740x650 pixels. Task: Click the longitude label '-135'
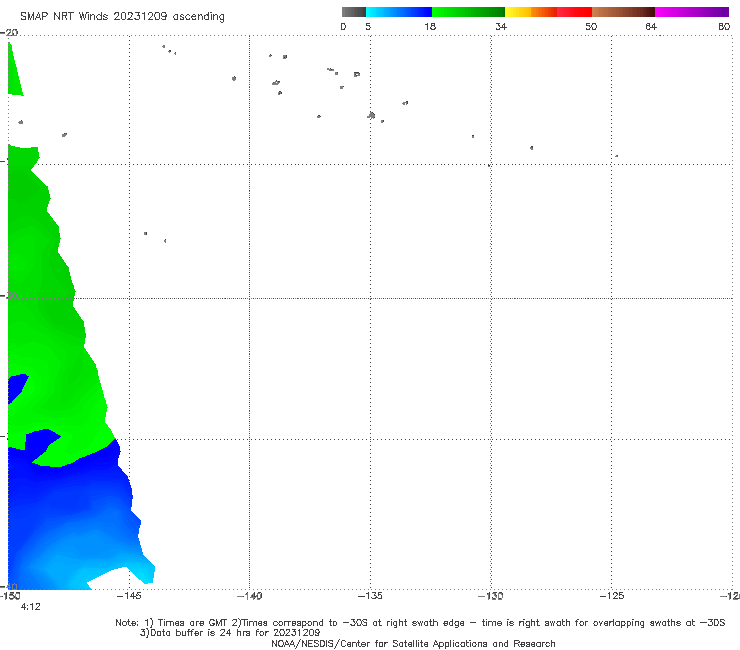(x=370, y=596)
